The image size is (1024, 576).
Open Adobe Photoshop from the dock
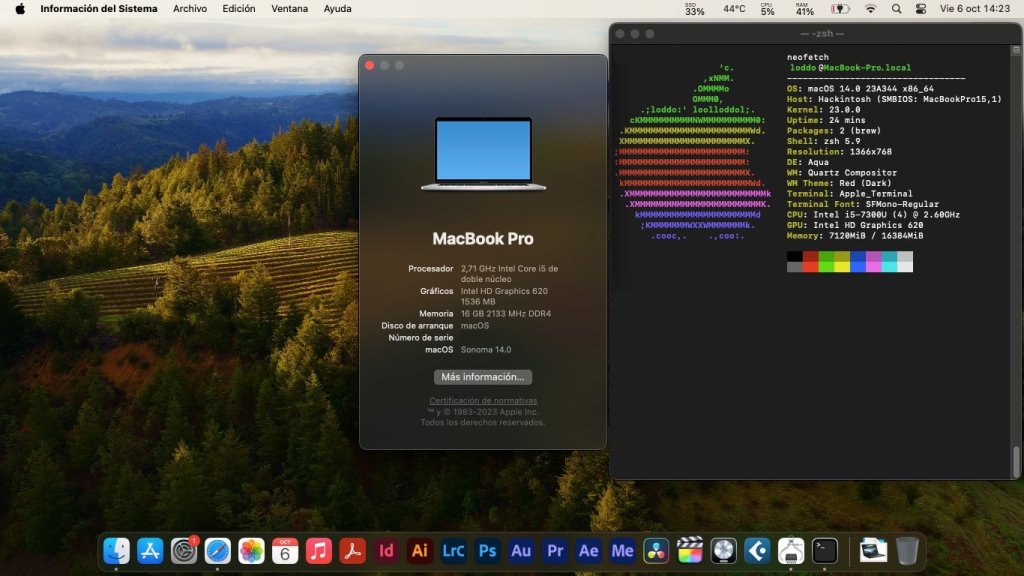[488, 551]
